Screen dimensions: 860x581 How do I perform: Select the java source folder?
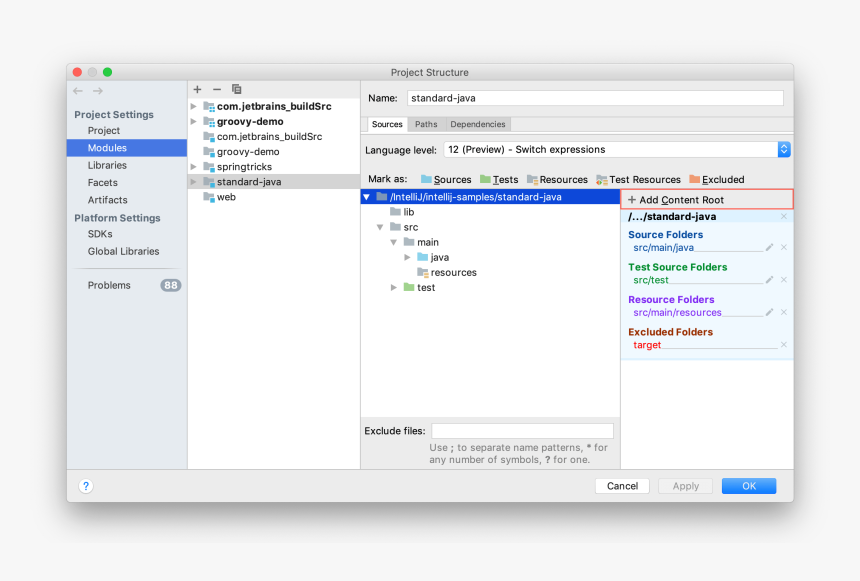pos(433,257)
